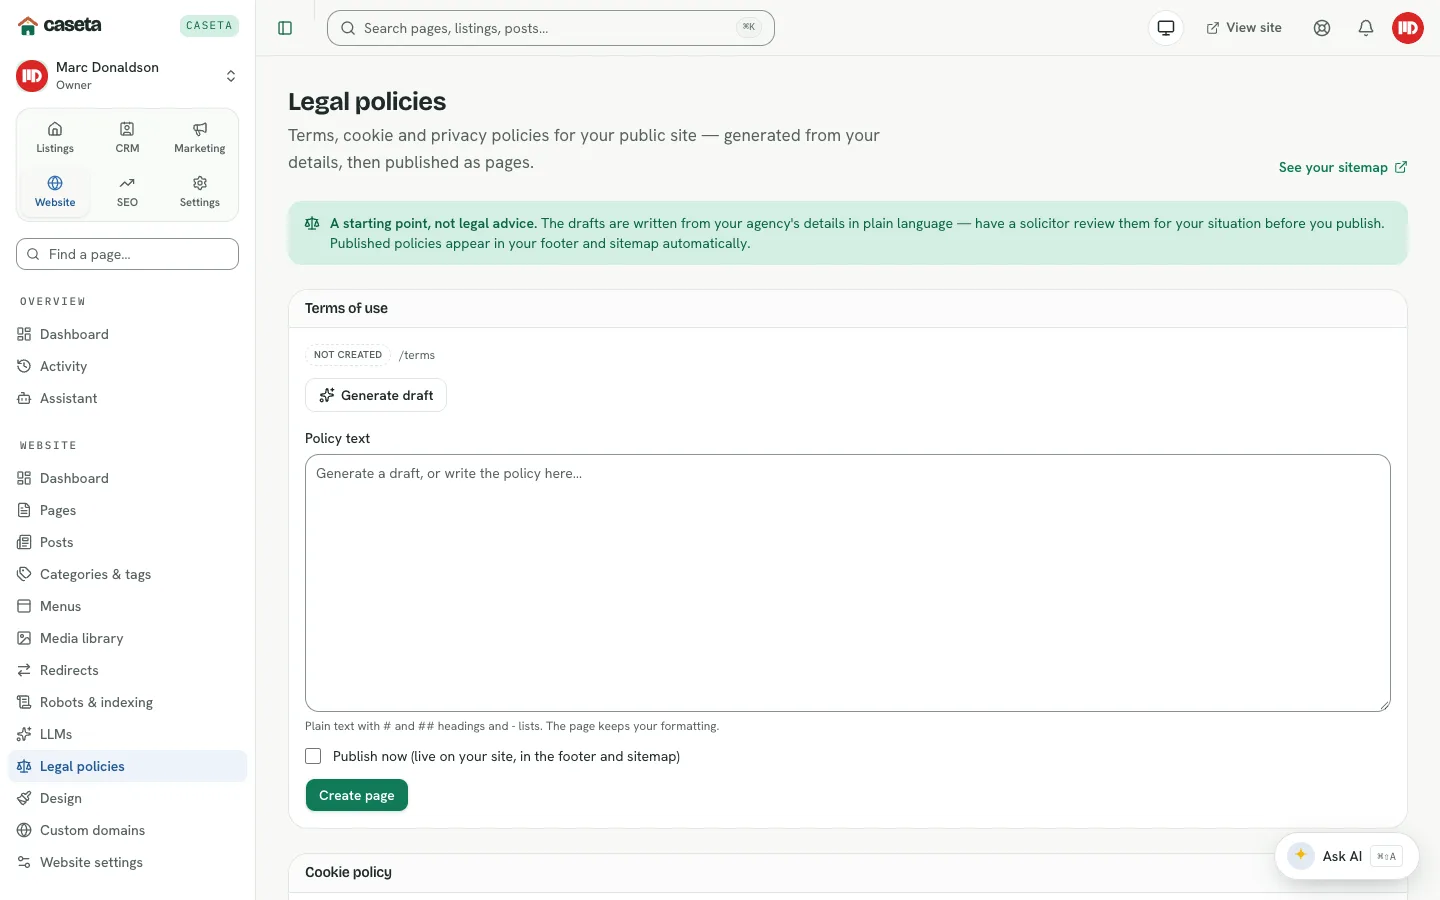
Task: Click the Find a page search field
Action: click(x=127, y=254)
